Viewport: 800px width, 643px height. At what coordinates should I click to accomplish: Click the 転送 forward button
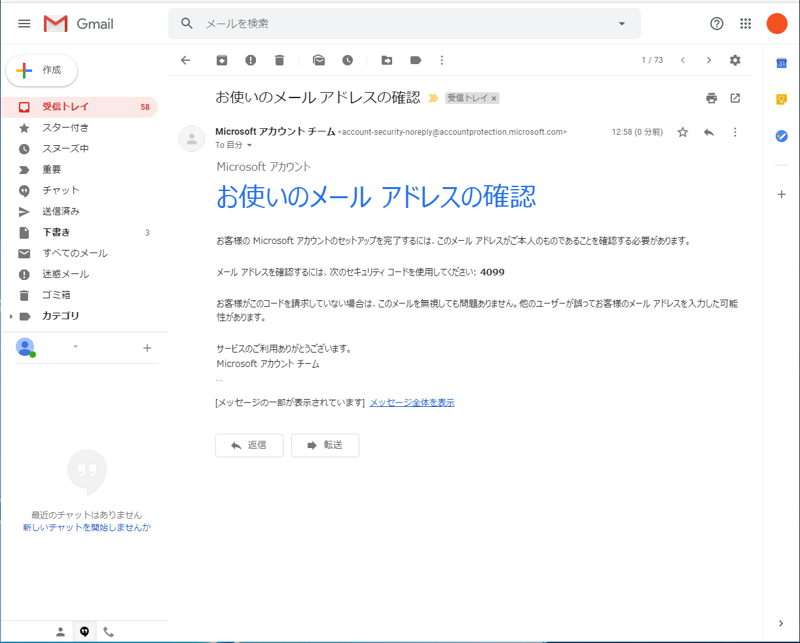[325, 445]
